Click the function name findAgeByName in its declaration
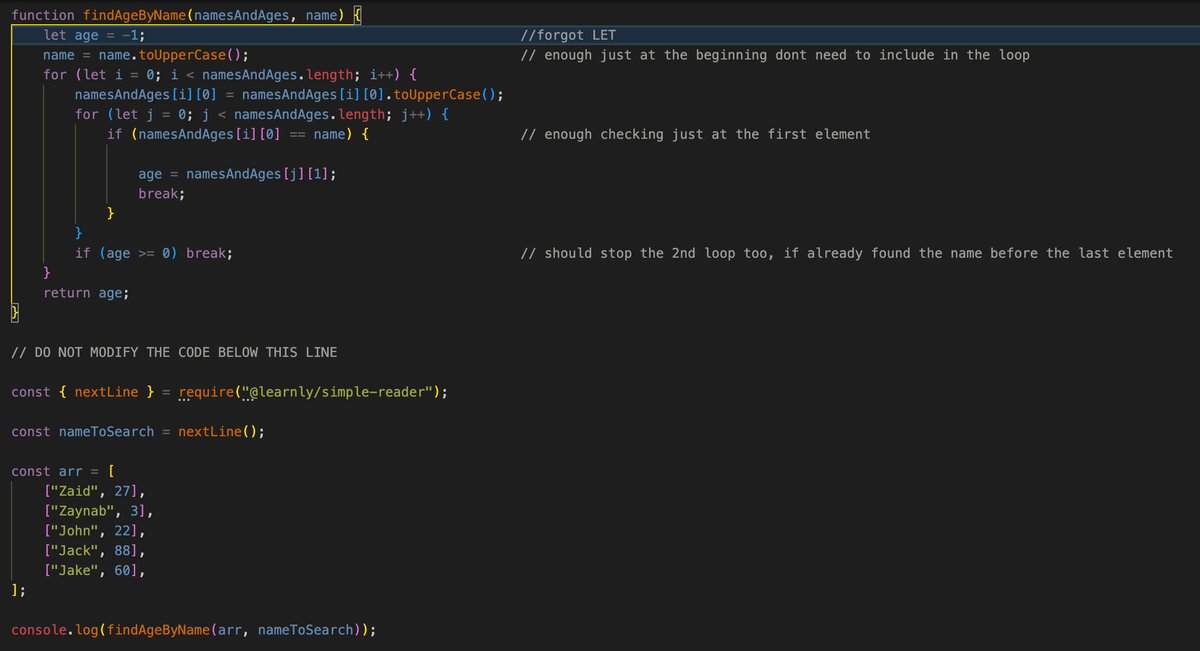The image size is (1200, 651). coord(135,15)
